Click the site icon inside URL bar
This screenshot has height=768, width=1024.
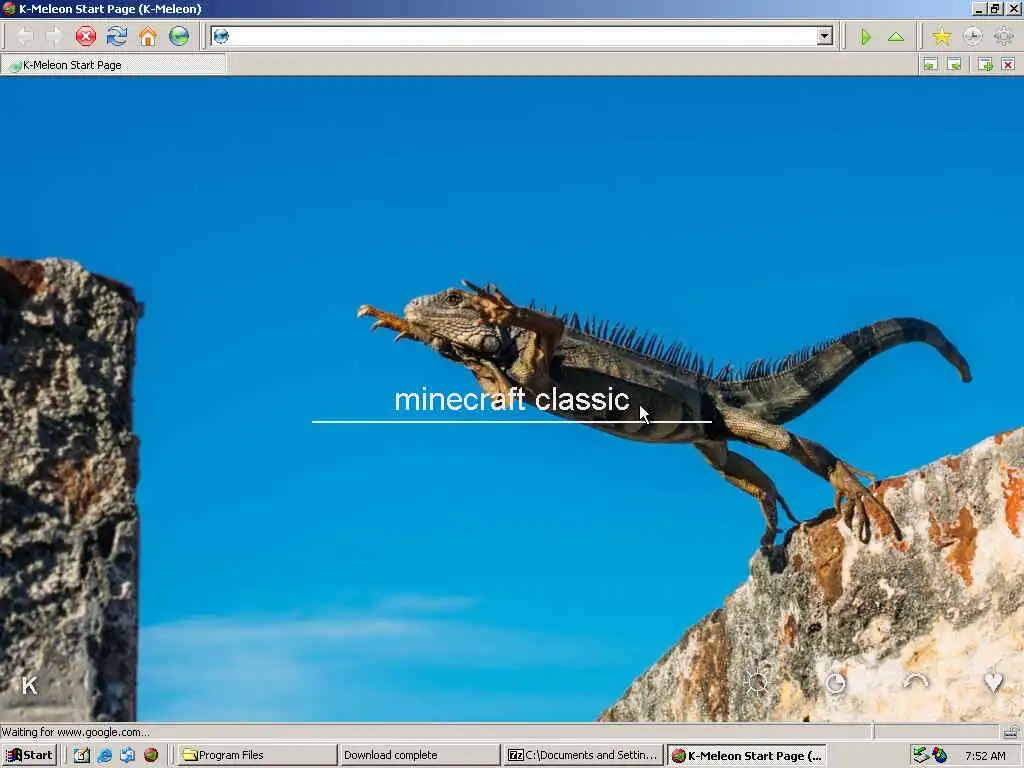click(x=221, y=36)
